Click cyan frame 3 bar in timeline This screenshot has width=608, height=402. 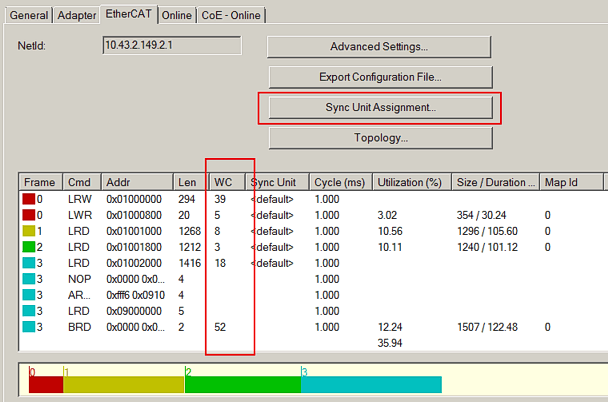point(371,384)
